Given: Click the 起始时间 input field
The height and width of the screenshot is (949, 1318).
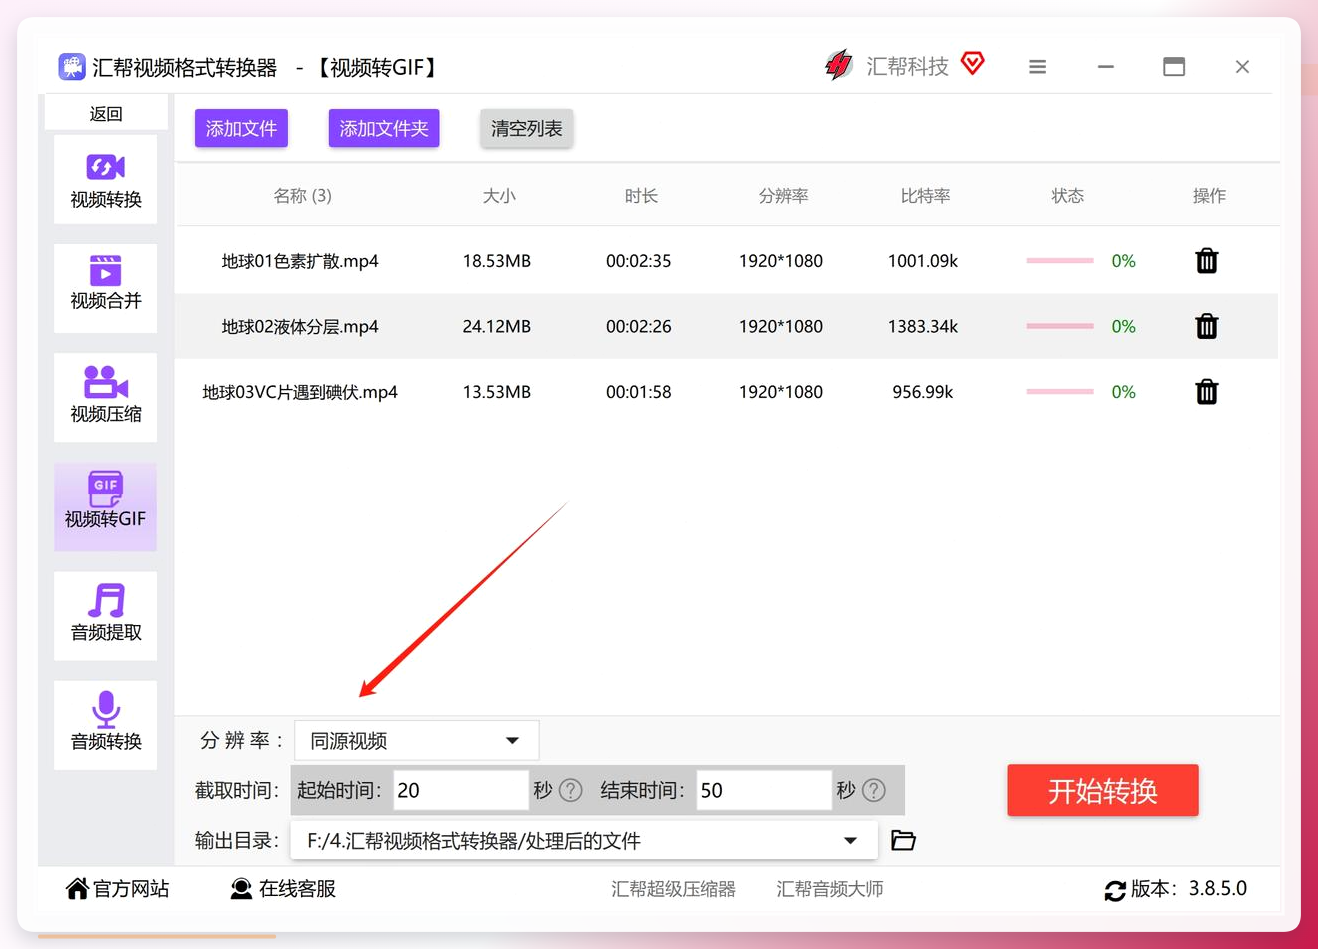Looking at the screenshot, I should click(x=460, y=790).
